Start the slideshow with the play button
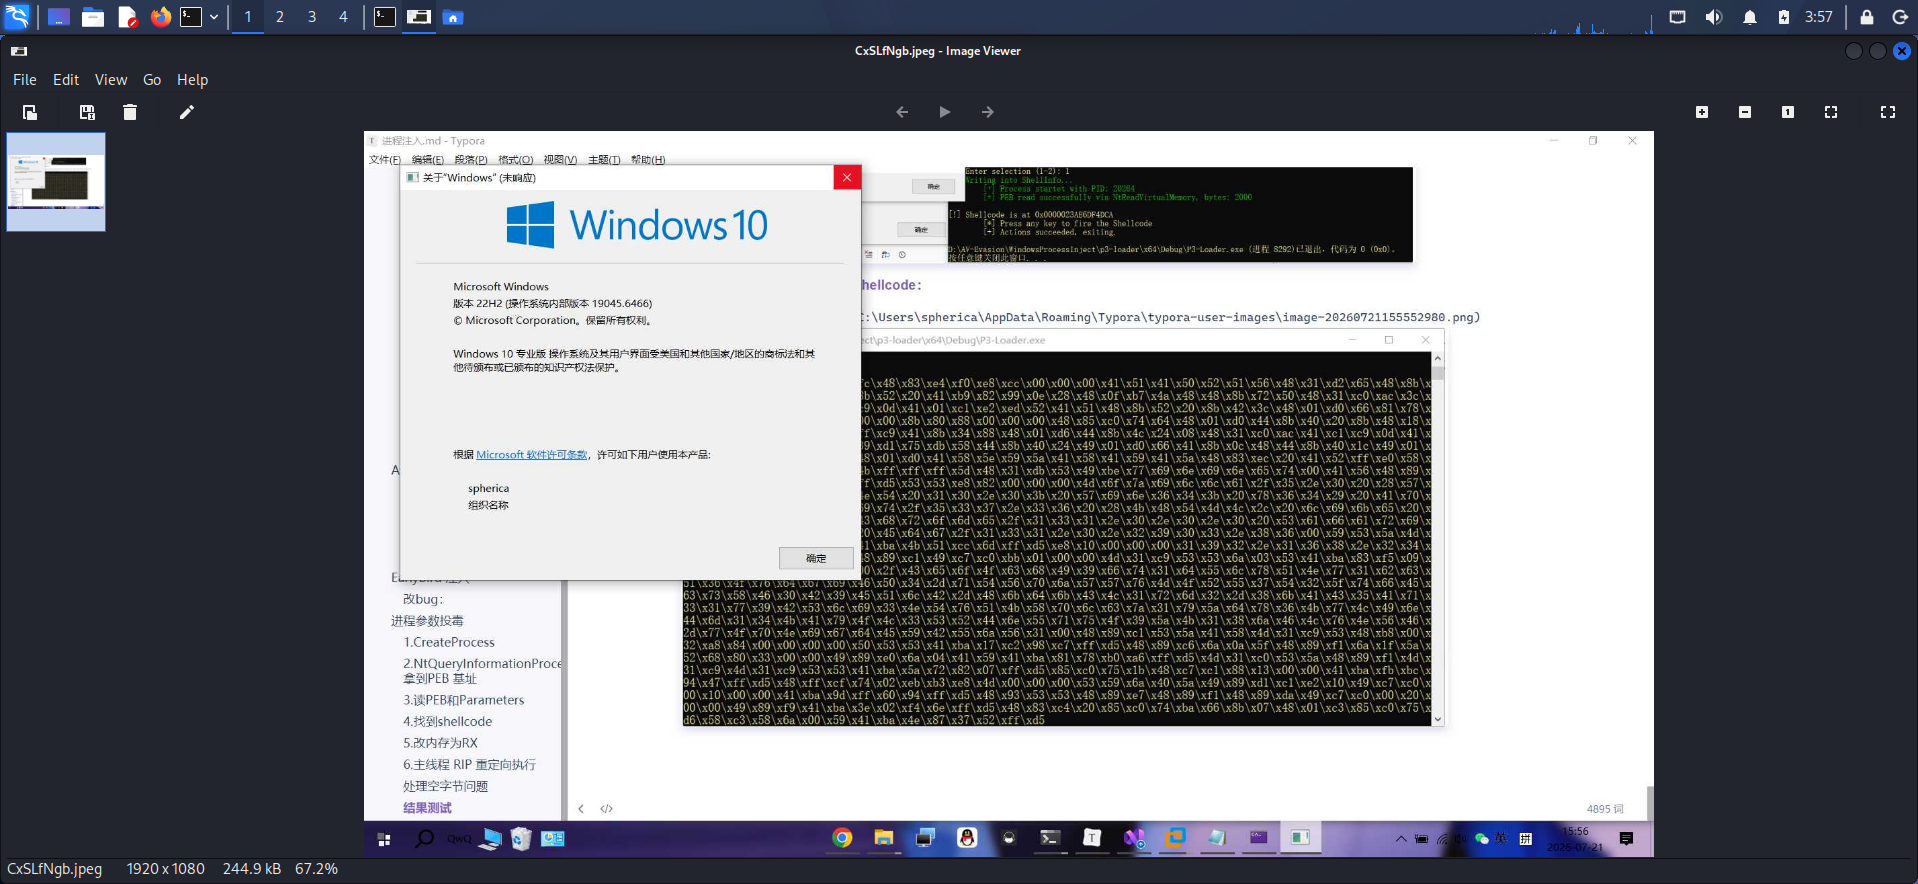 click(945, 112)
